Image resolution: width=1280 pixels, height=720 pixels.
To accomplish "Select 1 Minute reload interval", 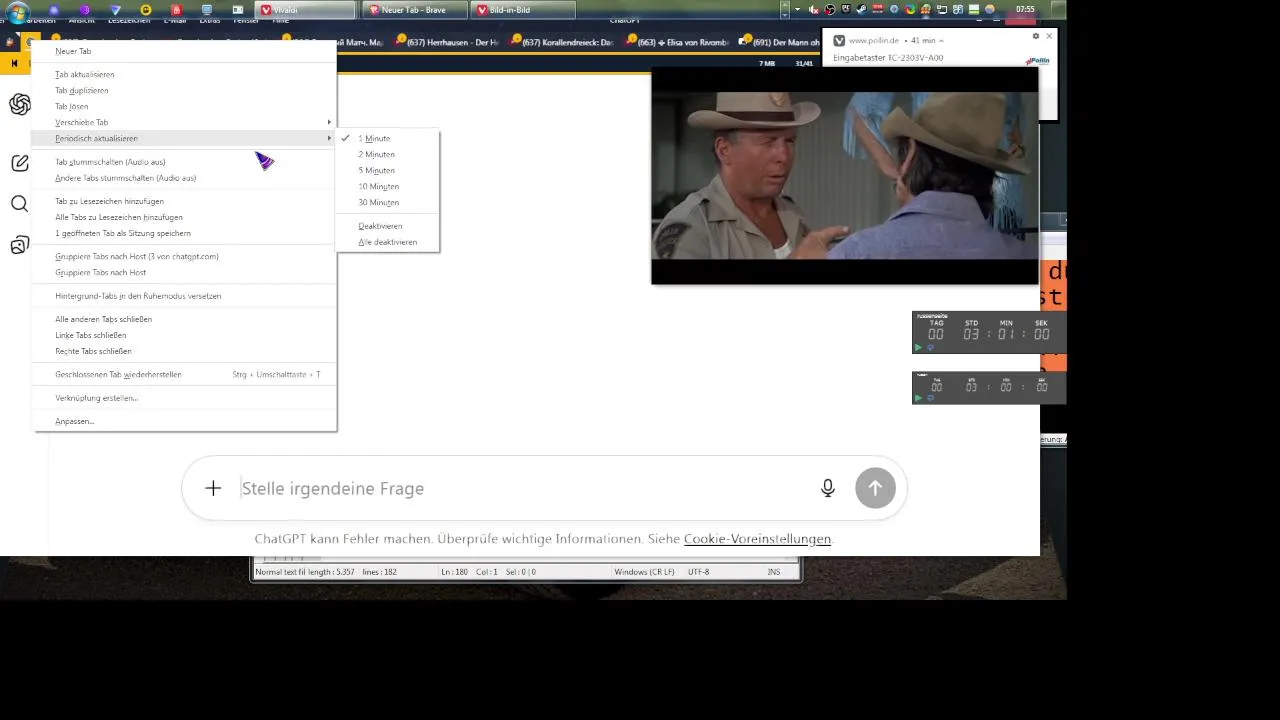I will pos(388,138).
